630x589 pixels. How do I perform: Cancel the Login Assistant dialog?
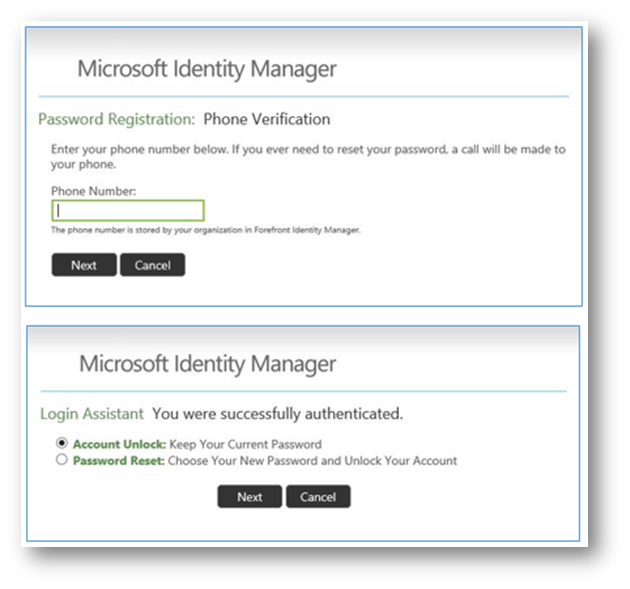point(318,497)
